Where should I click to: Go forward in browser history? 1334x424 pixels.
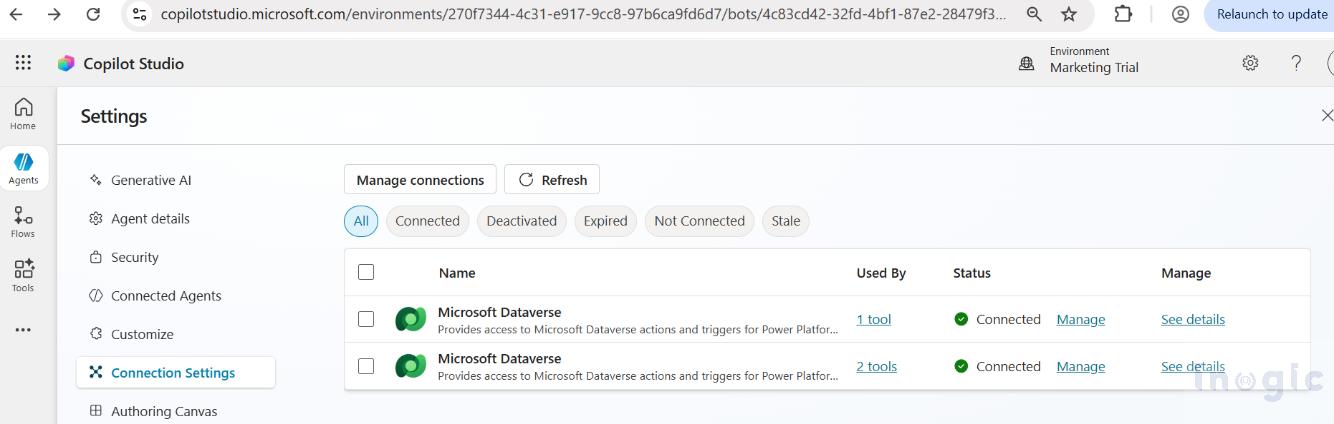(x=54, y=15)
